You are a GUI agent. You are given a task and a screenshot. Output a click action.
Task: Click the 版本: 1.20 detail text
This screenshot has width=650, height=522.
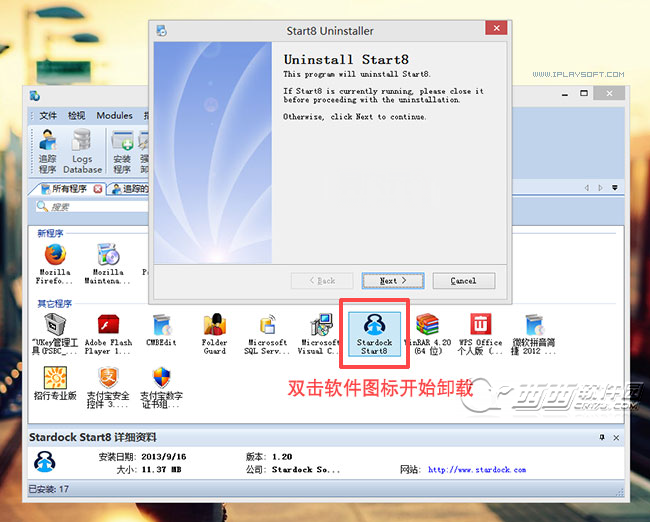click(269, 457)
